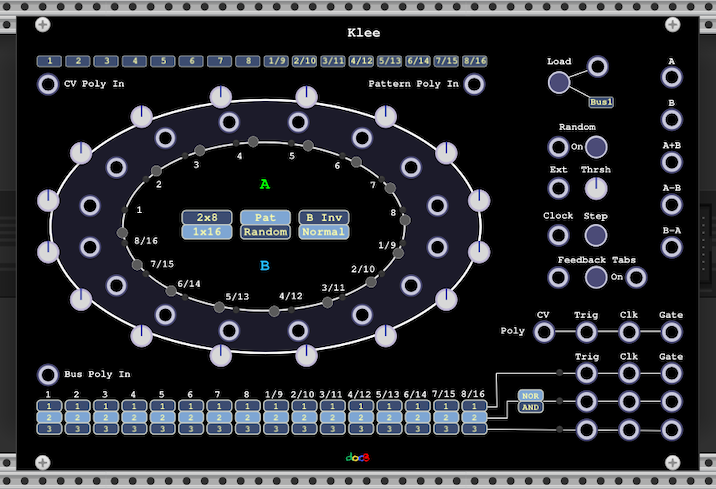The image size is (716, 489).
Task: Select the AND logic option
Action: [x=531, y=407]
